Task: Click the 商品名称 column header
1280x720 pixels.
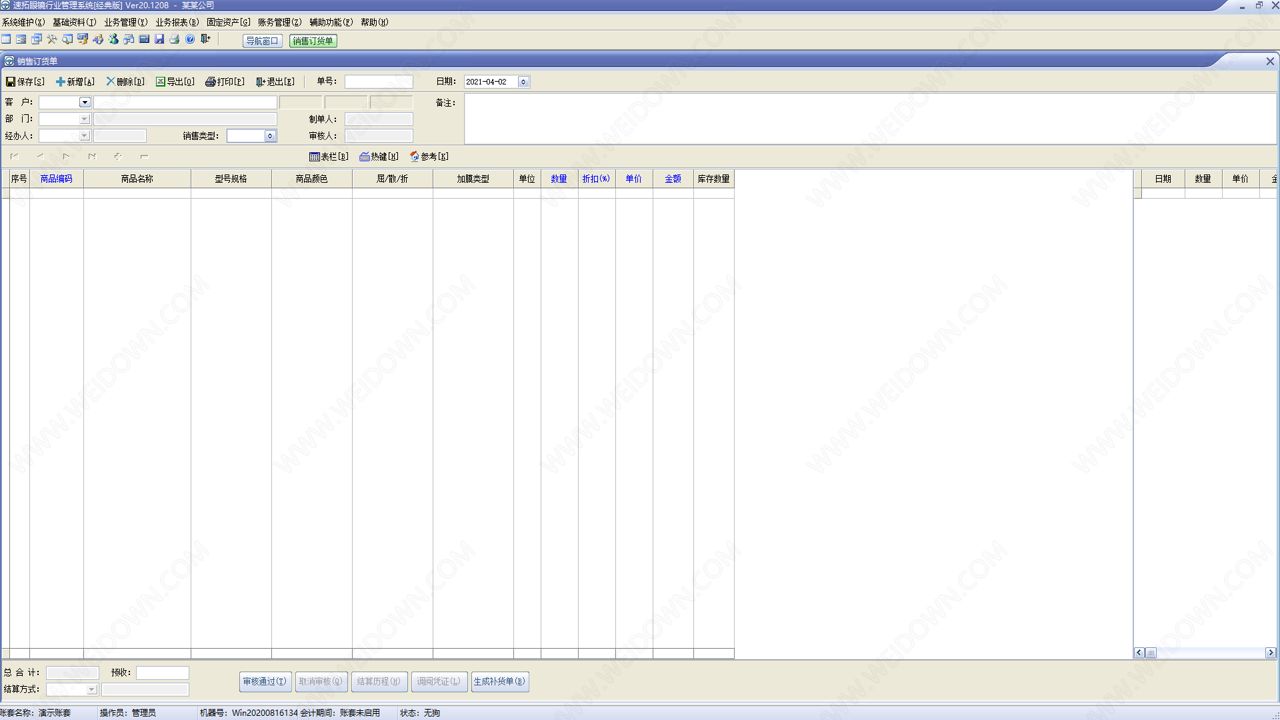Action: [x=137, y=179]
